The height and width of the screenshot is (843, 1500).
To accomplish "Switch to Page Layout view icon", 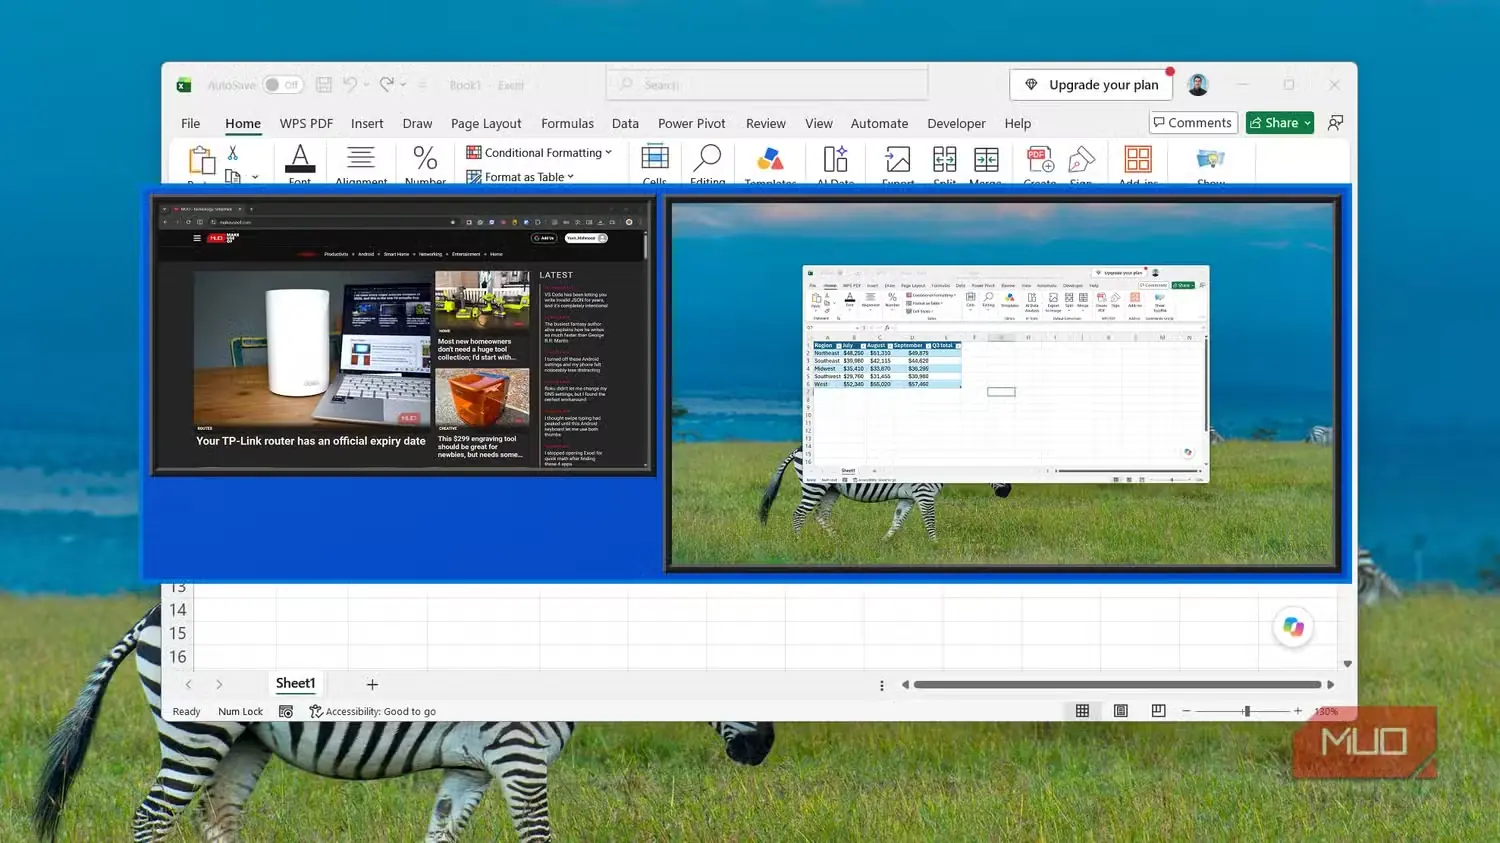I will click(1121, 711).
